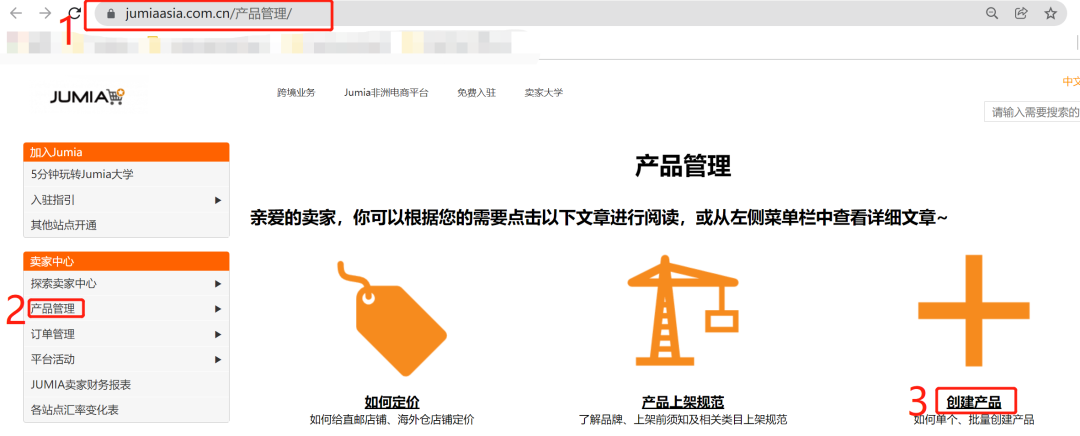Click the 产品管理 page heading

(683, 167)
